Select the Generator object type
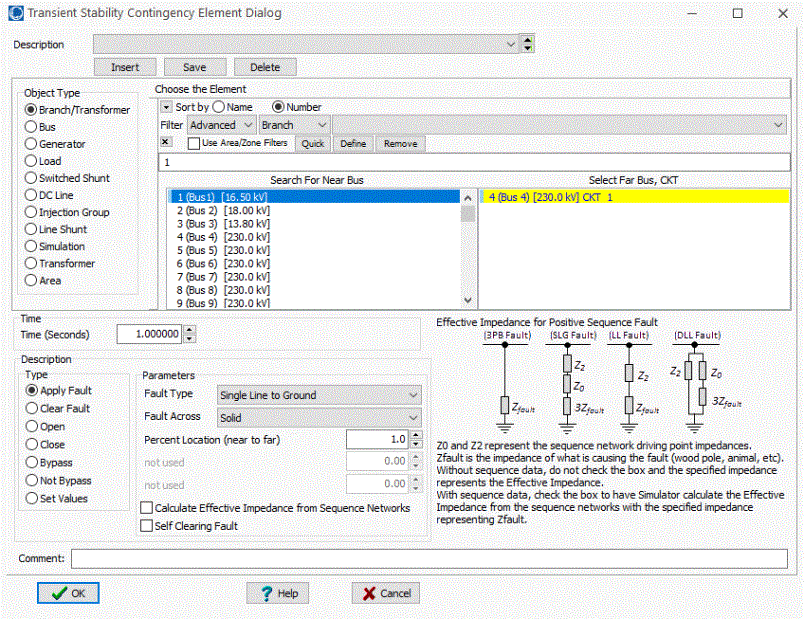This screenshot has width=804, height=619. point(30,144)
